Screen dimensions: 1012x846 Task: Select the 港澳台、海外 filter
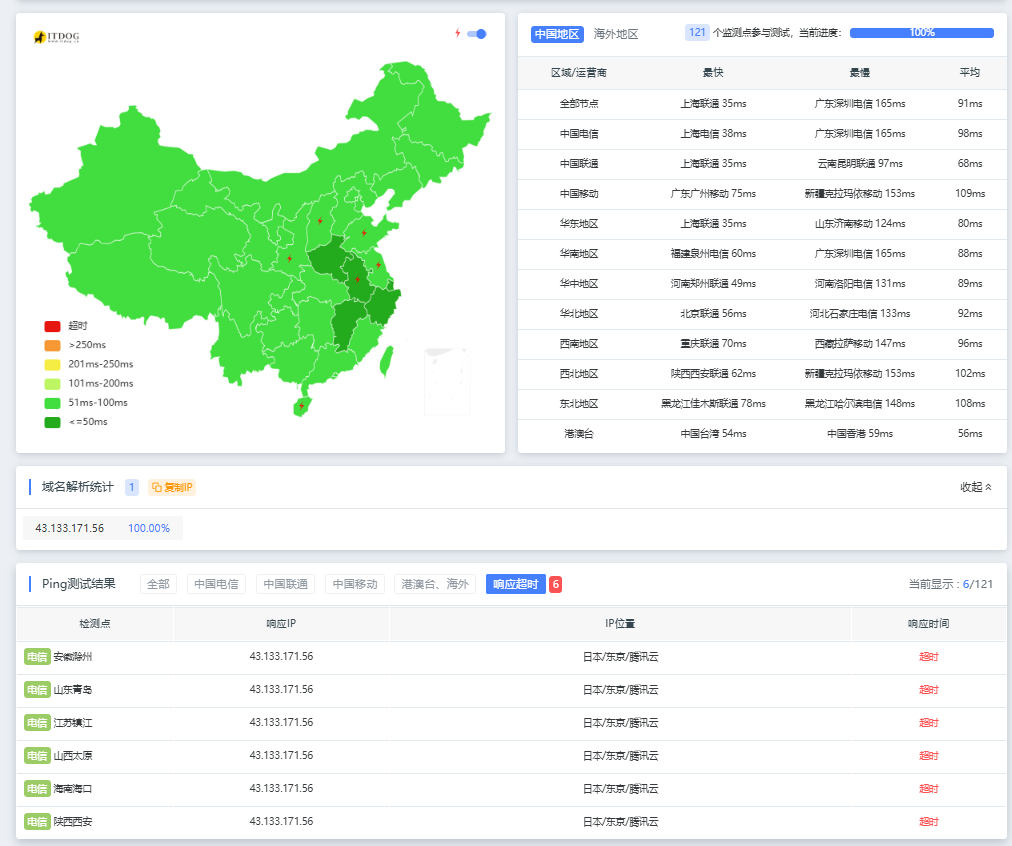point(435,584)
